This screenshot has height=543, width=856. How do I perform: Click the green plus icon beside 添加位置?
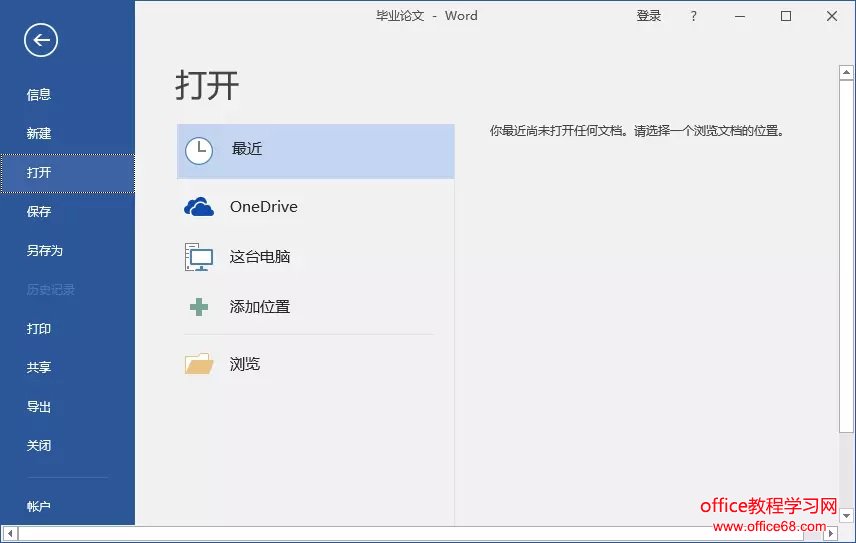coord(199,307)
